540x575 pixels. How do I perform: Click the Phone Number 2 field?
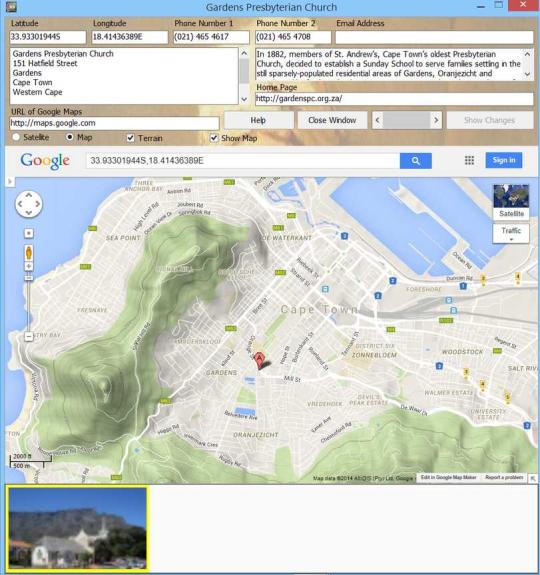(293, 37)
